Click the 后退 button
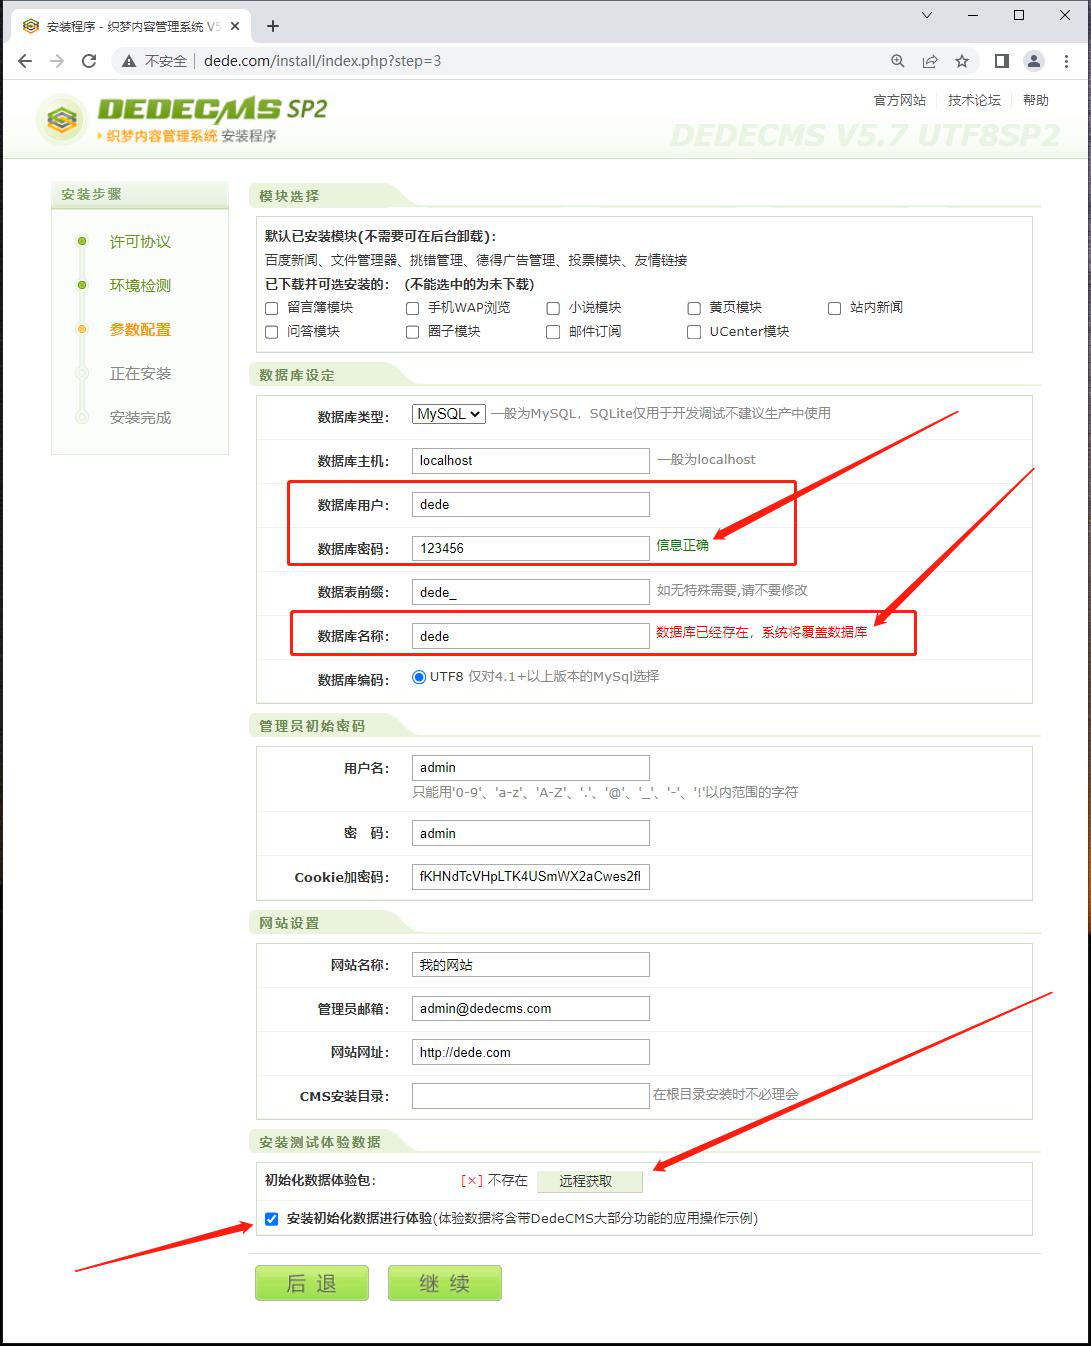1091x1346 pixels. [312, 1283]
